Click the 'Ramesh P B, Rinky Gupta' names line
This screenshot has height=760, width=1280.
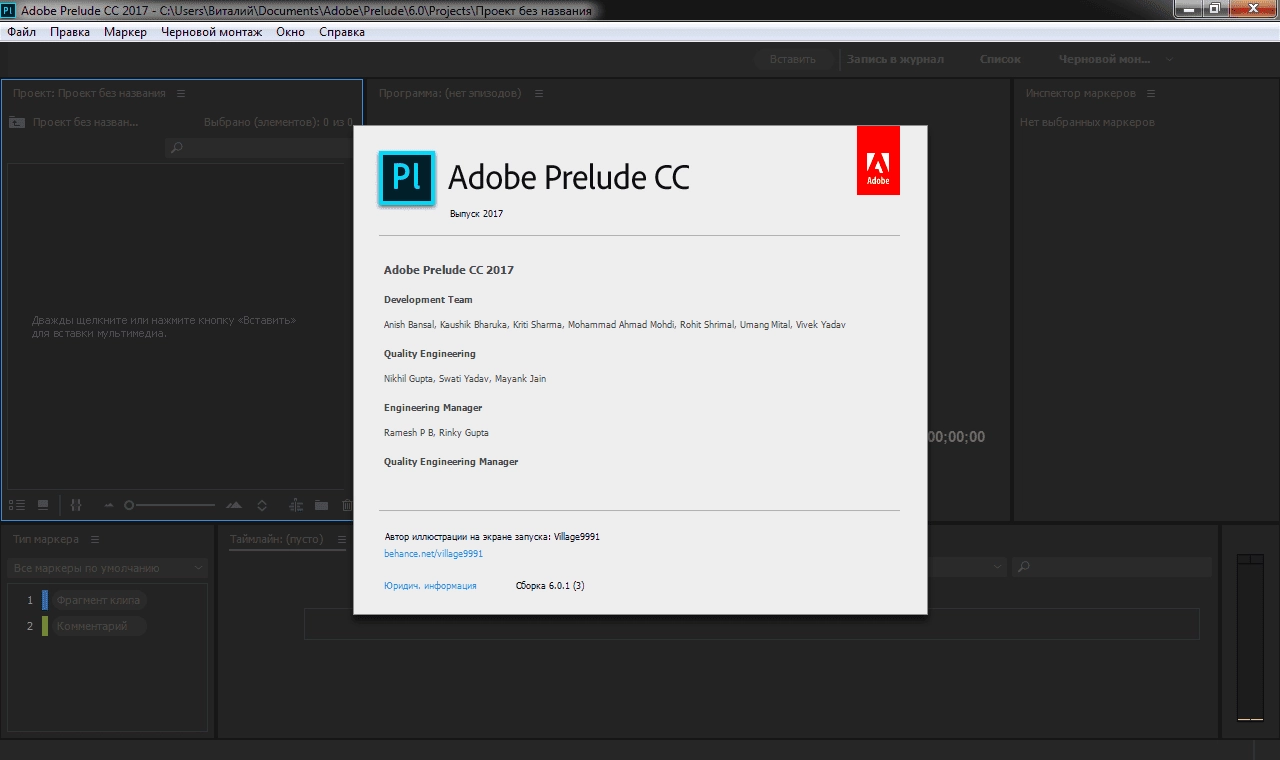coord(436,433)
